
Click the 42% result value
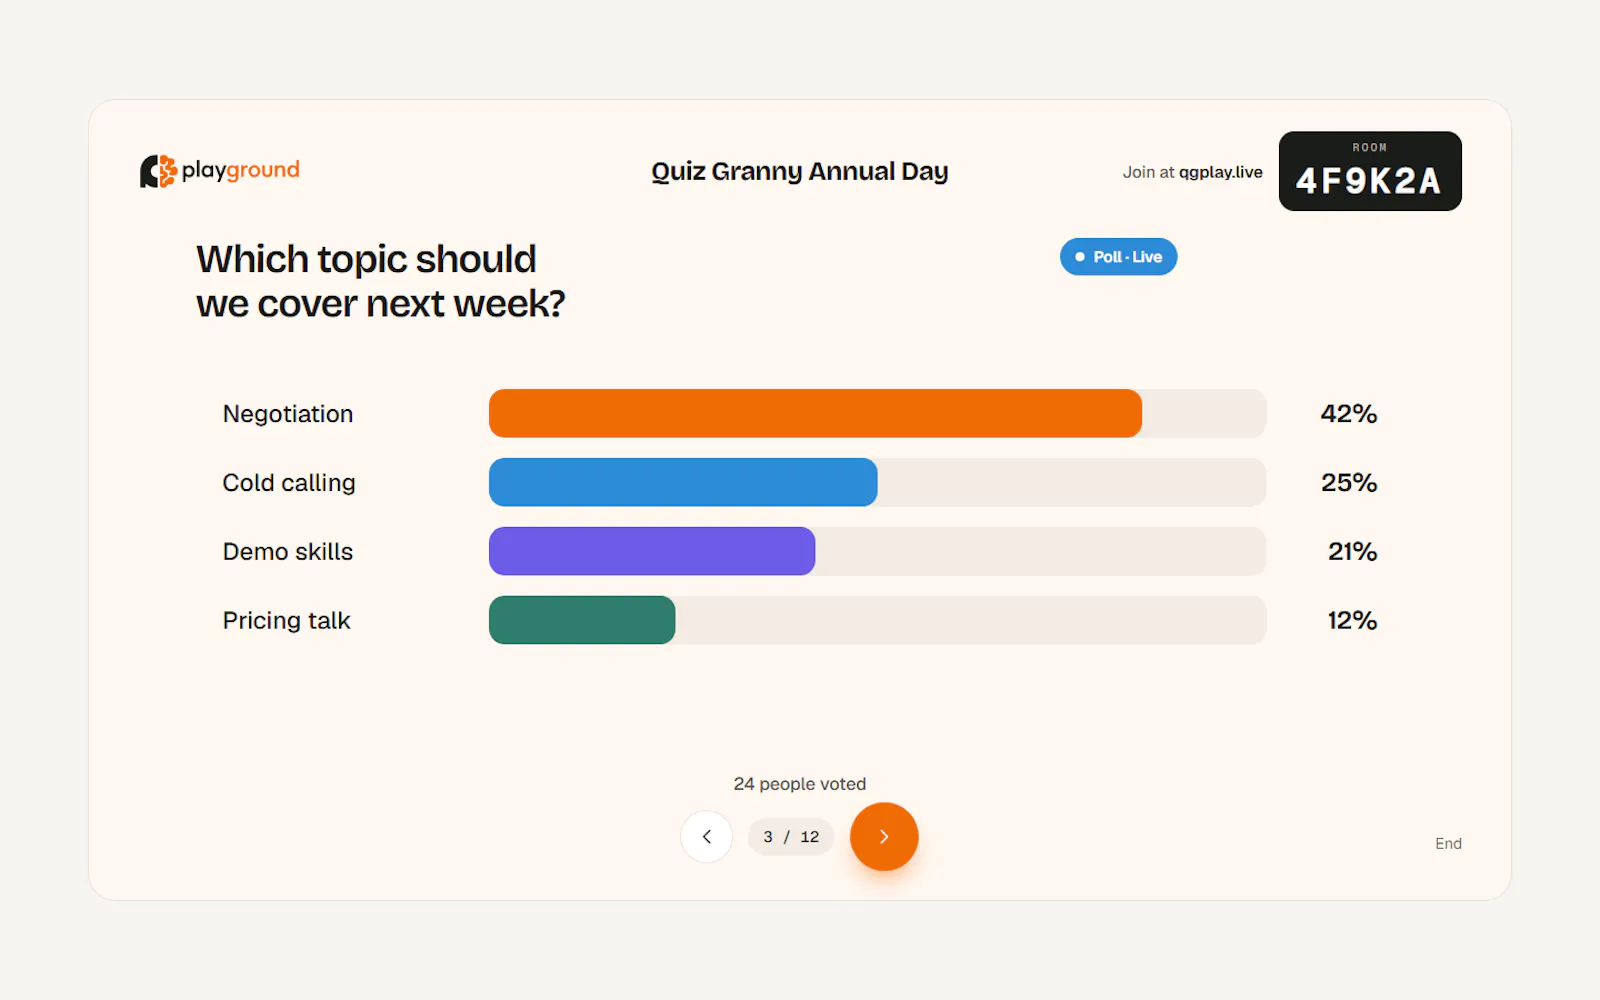tap(1349, 414)
